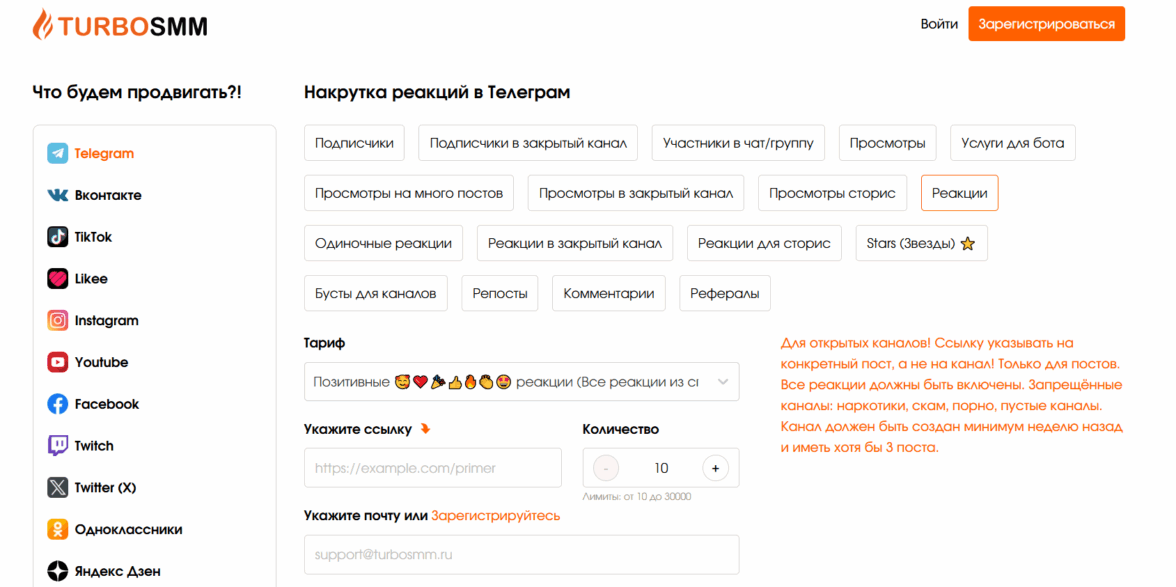Image resolution: width=1176 pixels, height=587 pixels.
Task: Open the Тариф dropdown list
Action: pos(521,382)
